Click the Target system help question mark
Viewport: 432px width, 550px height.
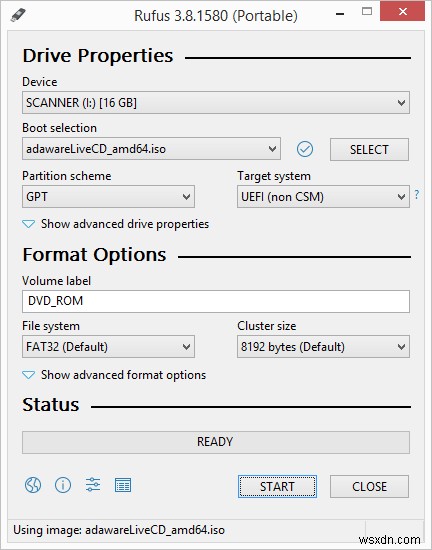417,194
